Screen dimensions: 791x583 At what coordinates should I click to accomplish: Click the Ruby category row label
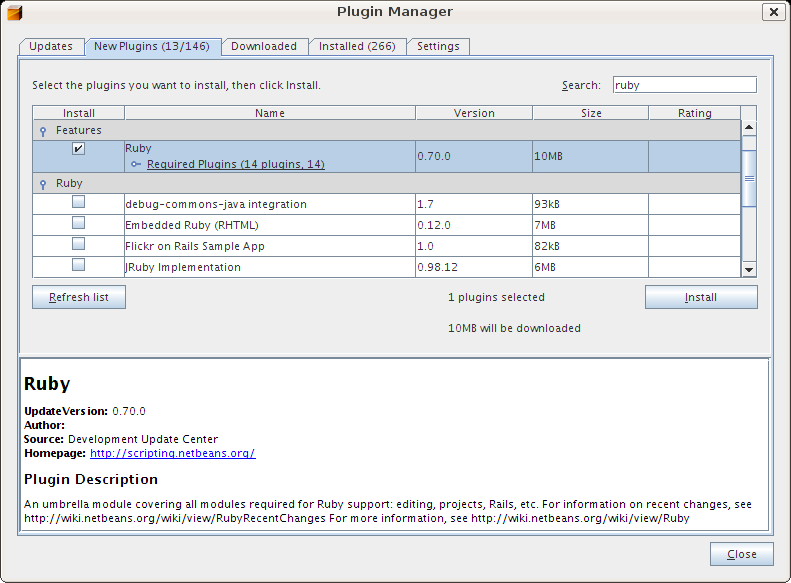pyautogui.click(x=69, y=183)
